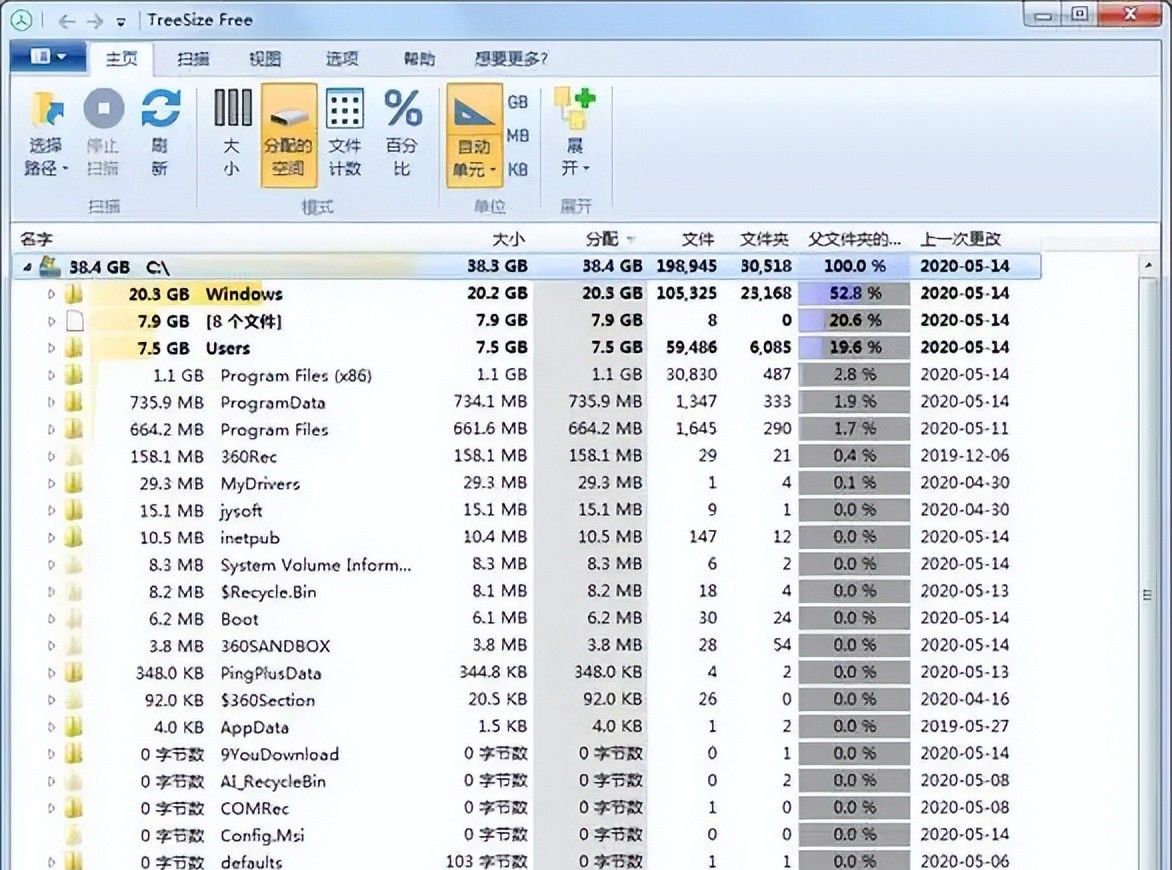Click the file icon of [8 个文件]
Screen dimensions: 1172x870
pos(74,321)
